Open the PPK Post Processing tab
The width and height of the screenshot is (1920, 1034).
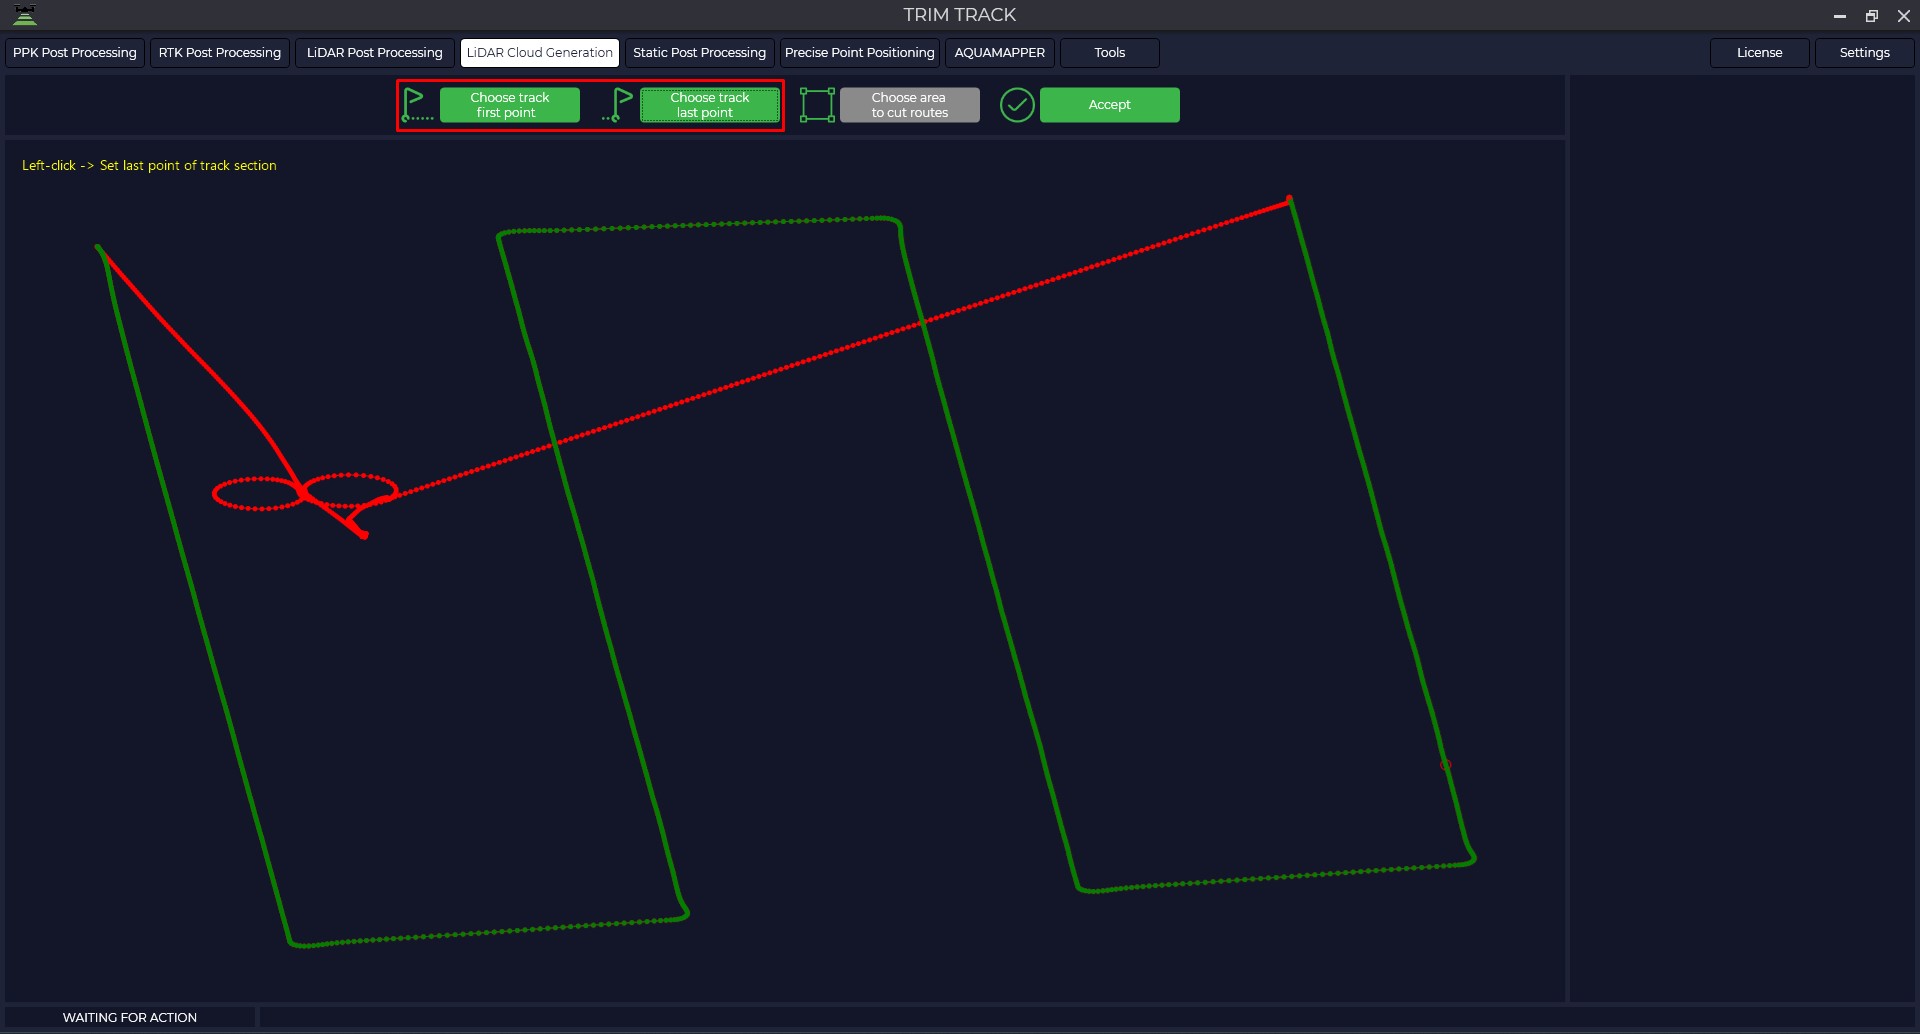click(x=75, y=53)
